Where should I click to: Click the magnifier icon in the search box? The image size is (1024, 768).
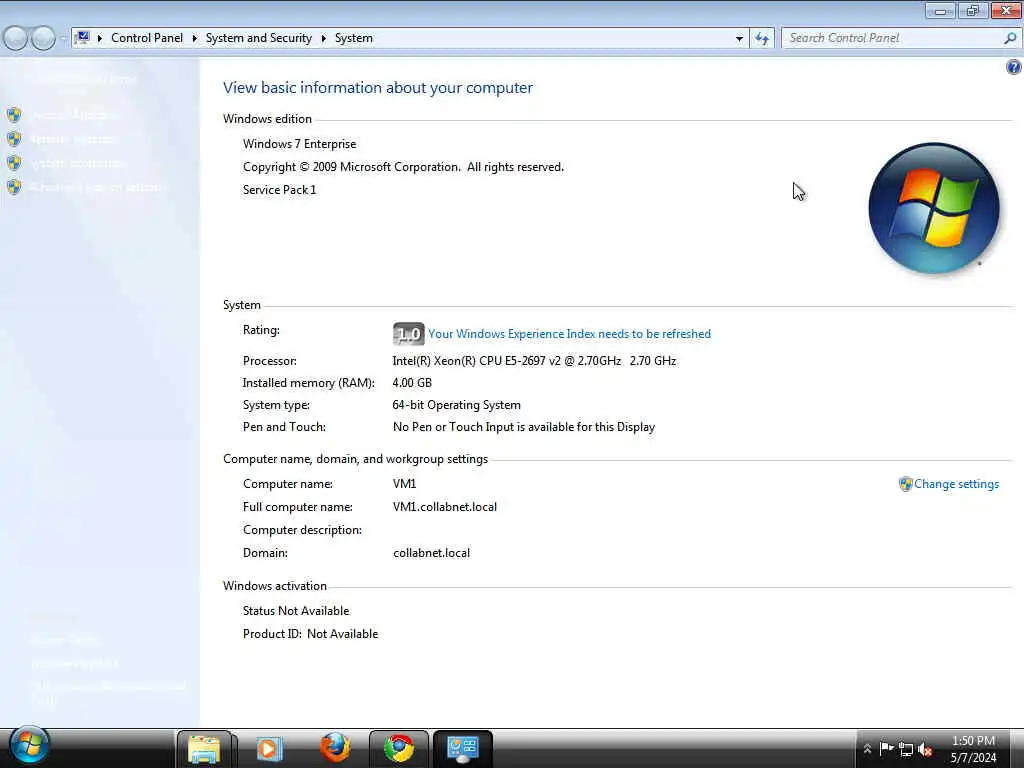(1010, 38)
